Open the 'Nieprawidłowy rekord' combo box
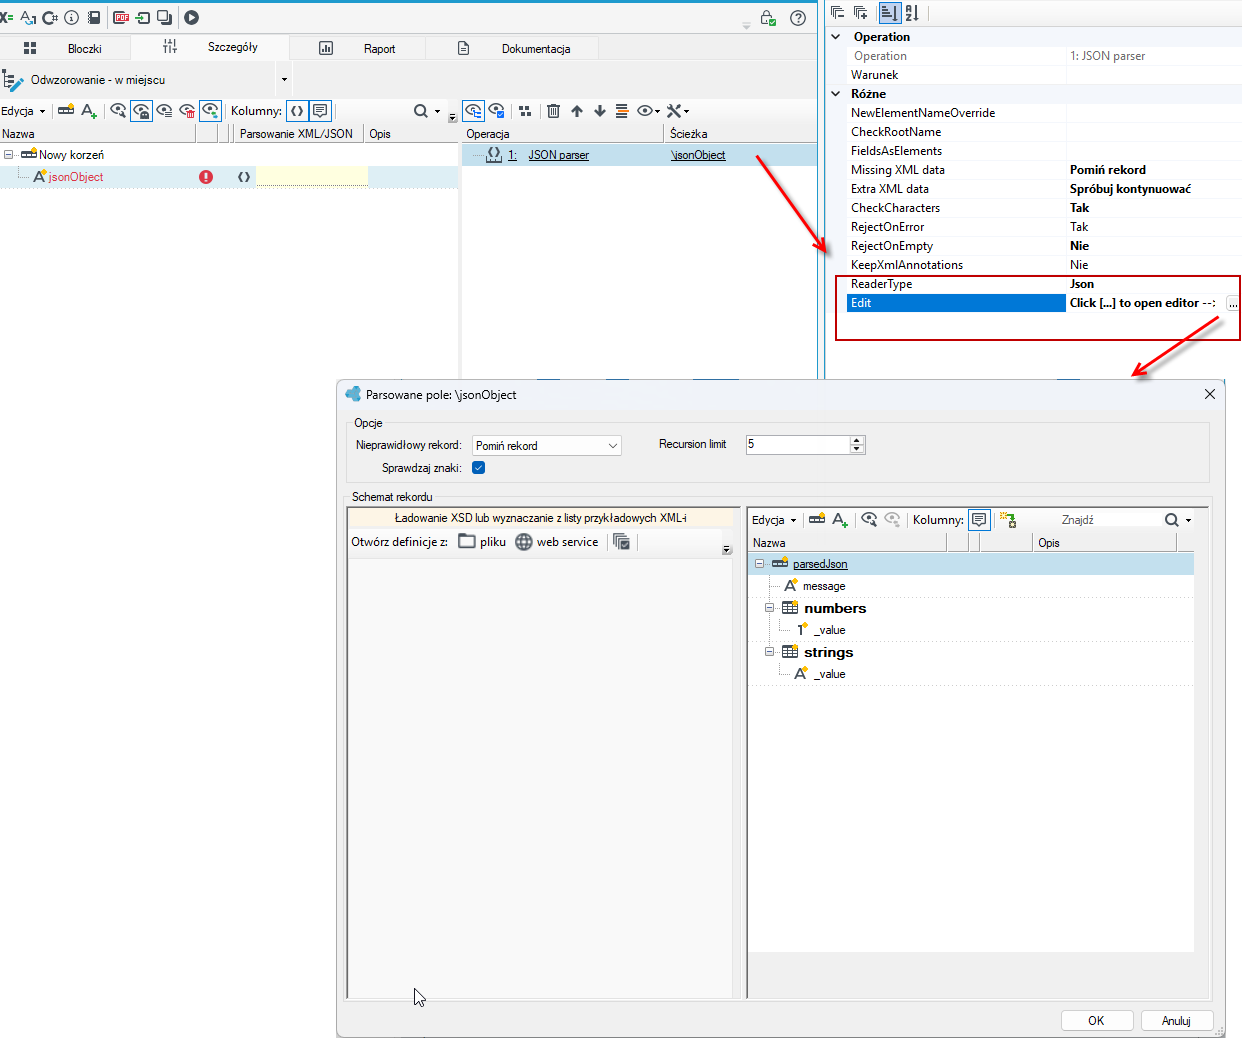Screen dimensions: 1242x1040 546,446
